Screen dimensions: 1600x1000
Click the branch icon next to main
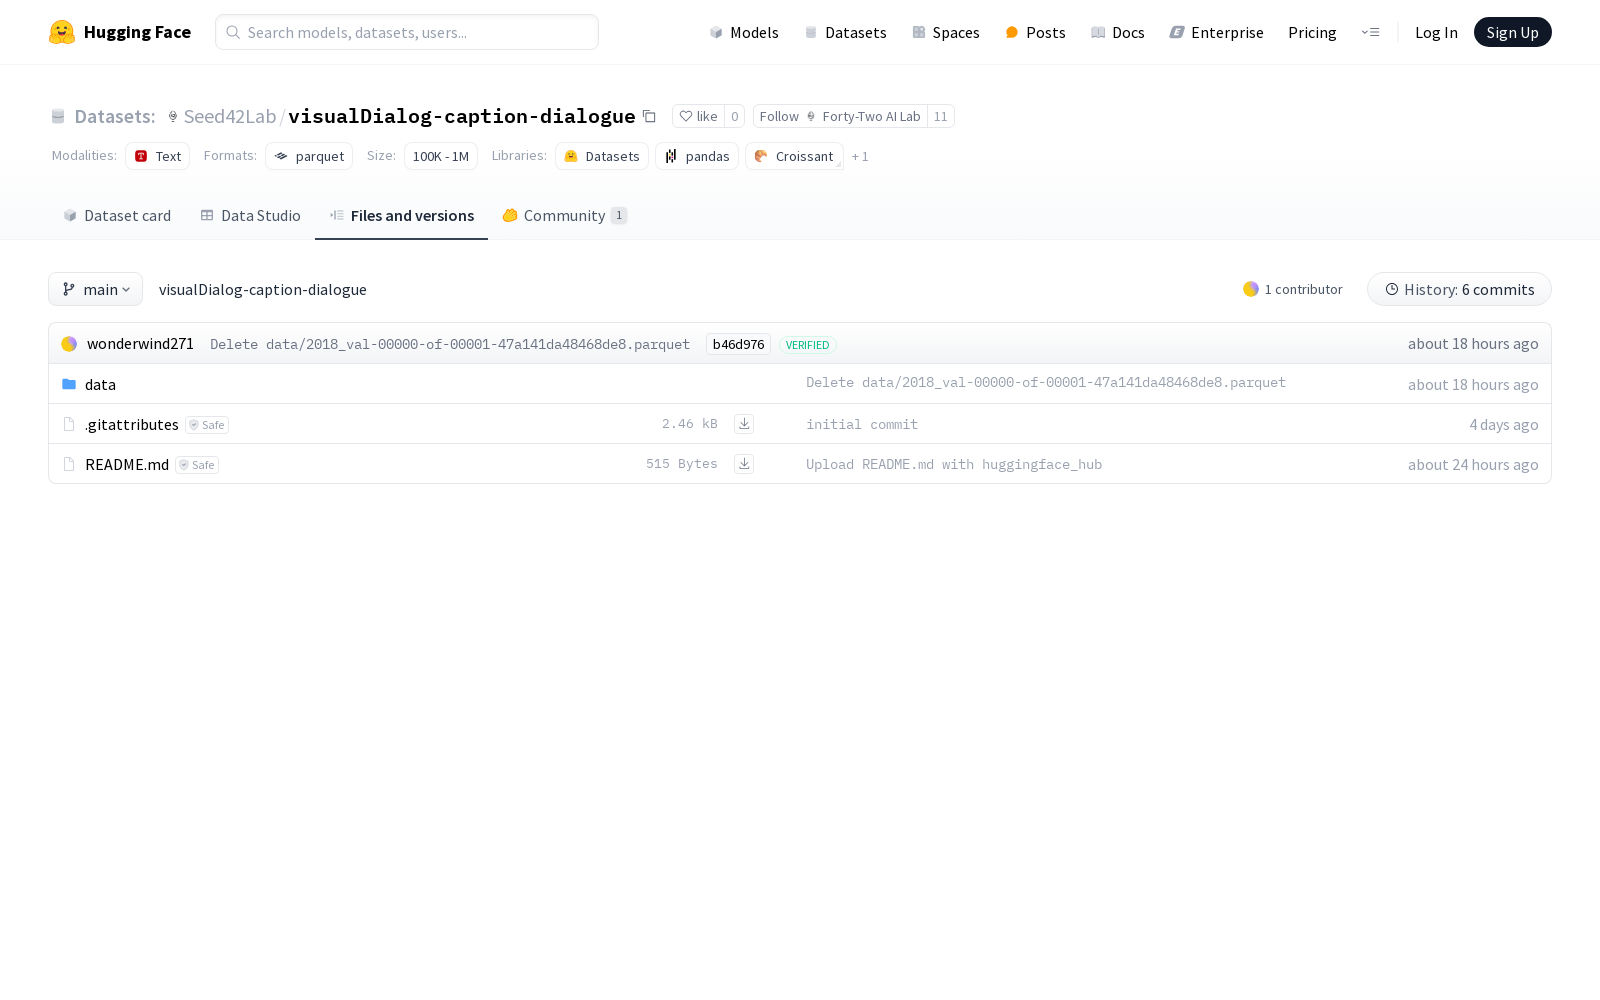coord(68,289)
